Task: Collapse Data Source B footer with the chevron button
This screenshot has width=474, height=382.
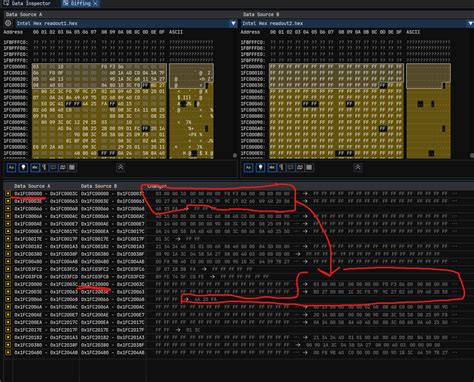Action: coord(358,167)
